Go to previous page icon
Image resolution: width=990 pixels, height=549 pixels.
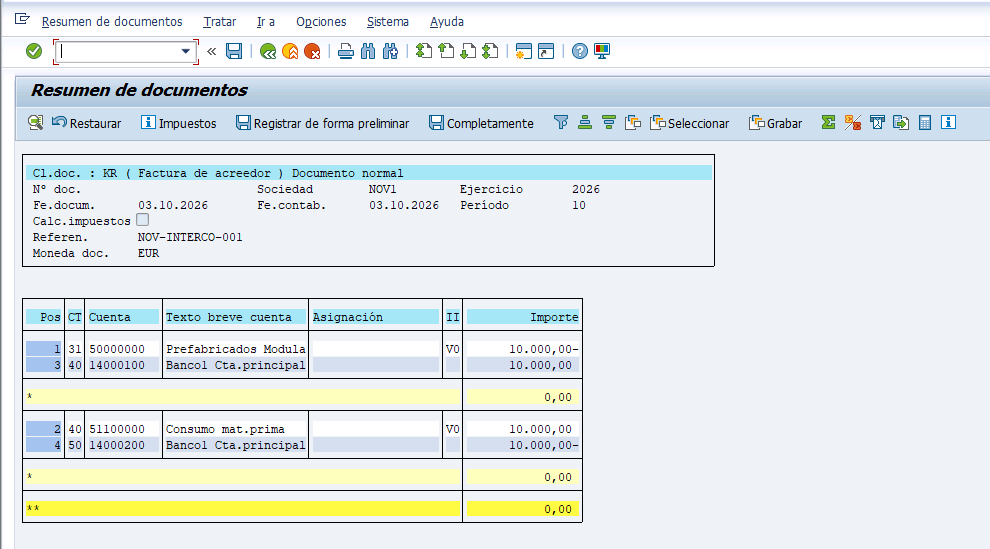446,51
